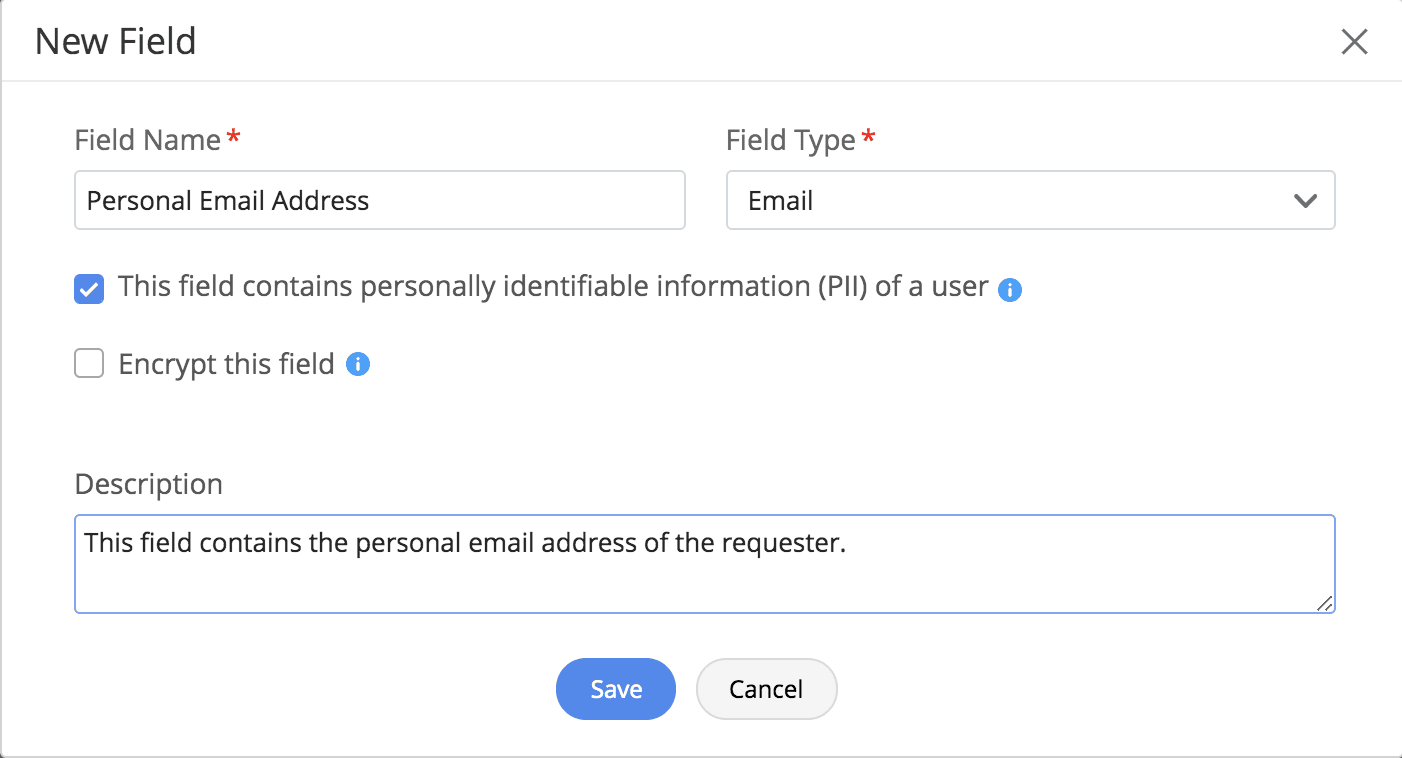Screen dimensions: 1402x758
Task: Click the Description label
Action: pyautogui.click(x=148, y=484)
